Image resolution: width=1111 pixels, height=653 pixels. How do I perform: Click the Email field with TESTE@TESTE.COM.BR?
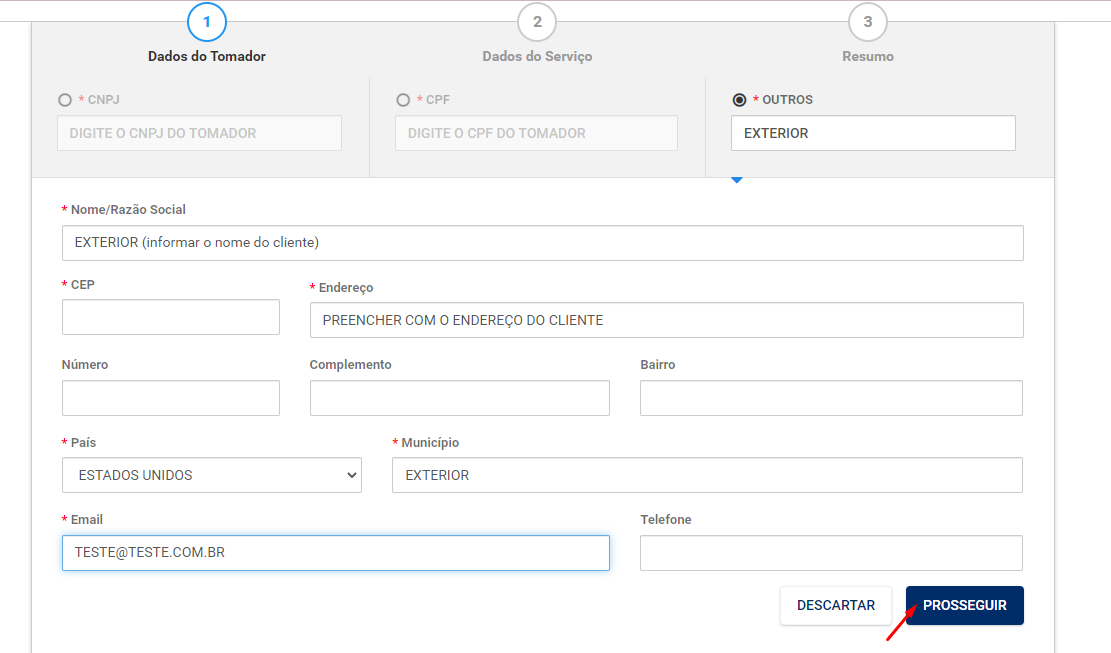pyautogui.click(x=336, y=553)
